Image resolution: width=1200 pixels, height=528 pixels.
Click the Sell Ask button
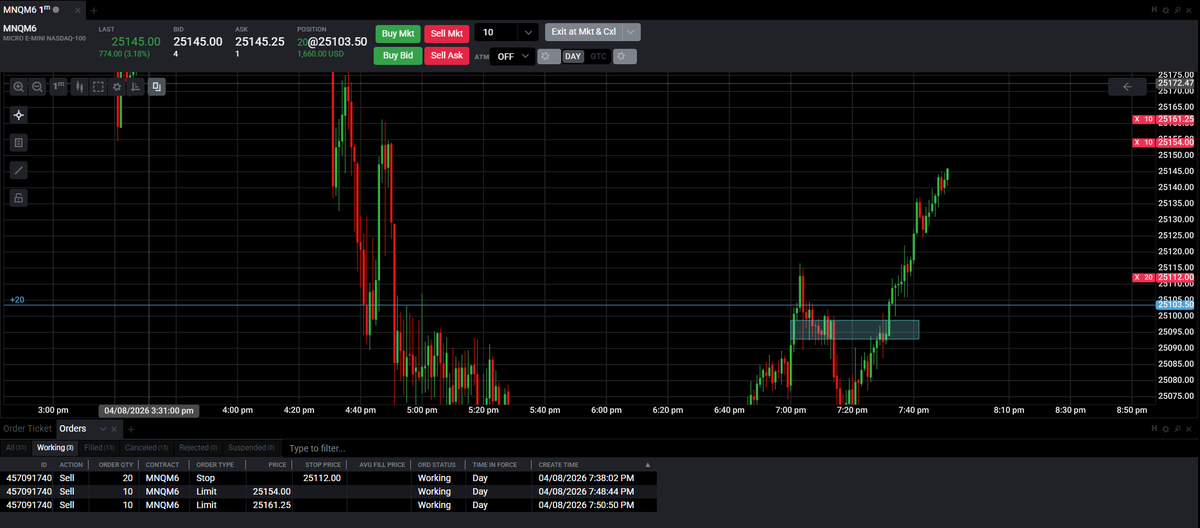tap(447, 56)
